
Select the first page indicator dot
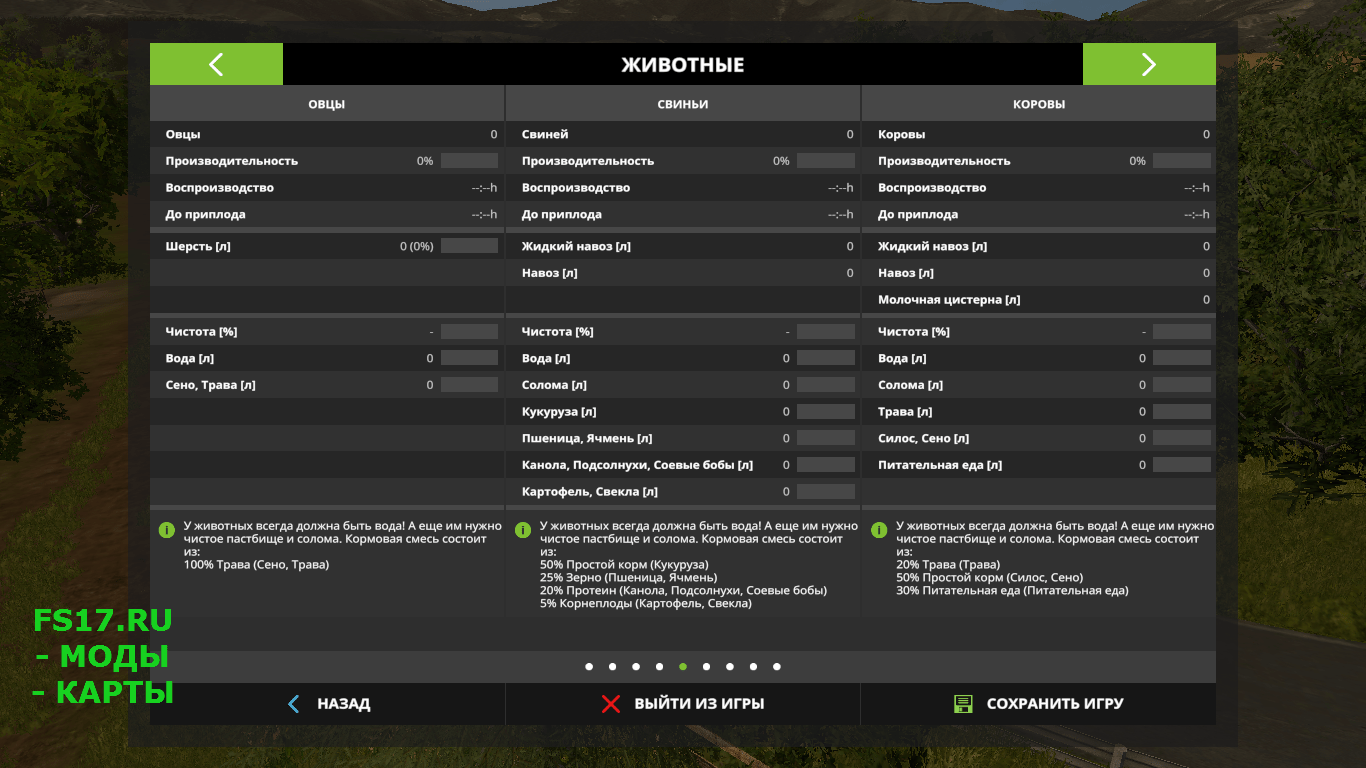[x=589, y=667]
